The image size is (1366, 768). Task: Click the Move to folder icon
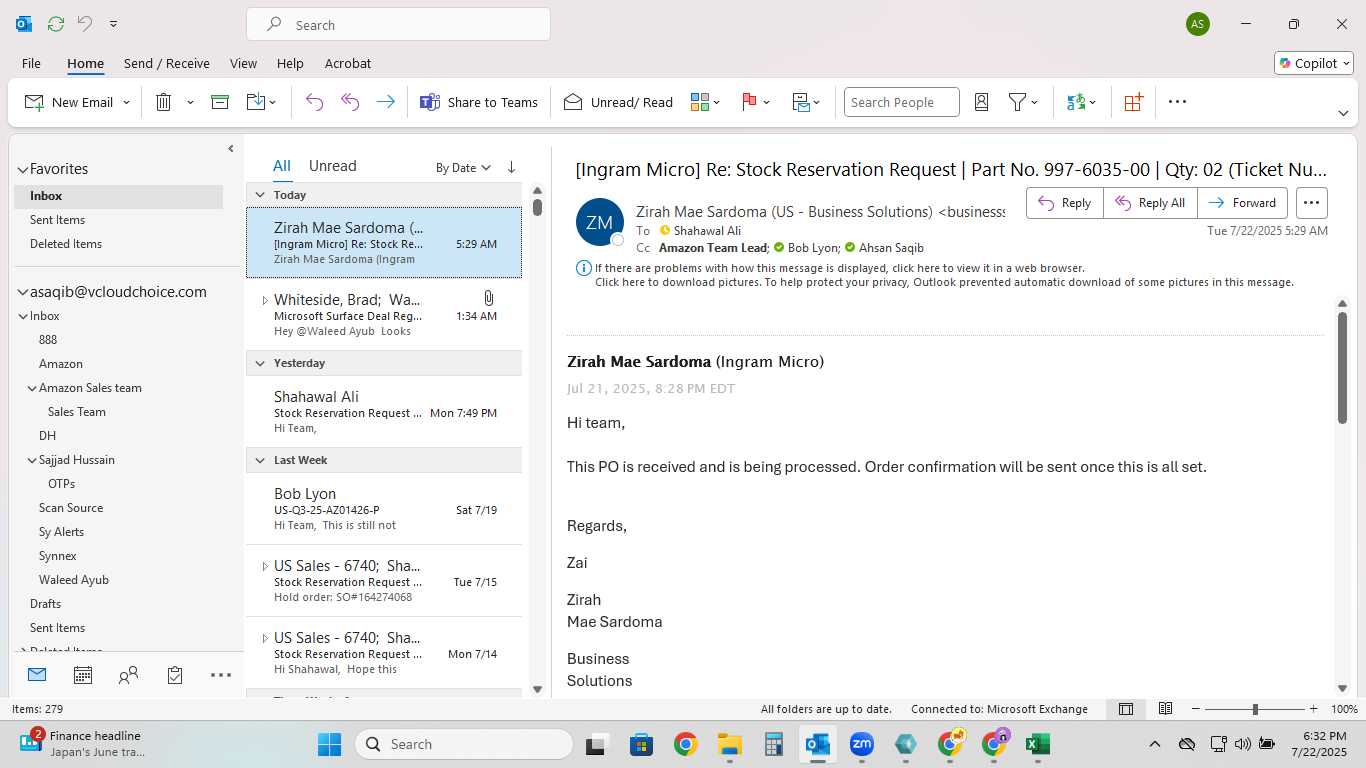pos(255,102)
